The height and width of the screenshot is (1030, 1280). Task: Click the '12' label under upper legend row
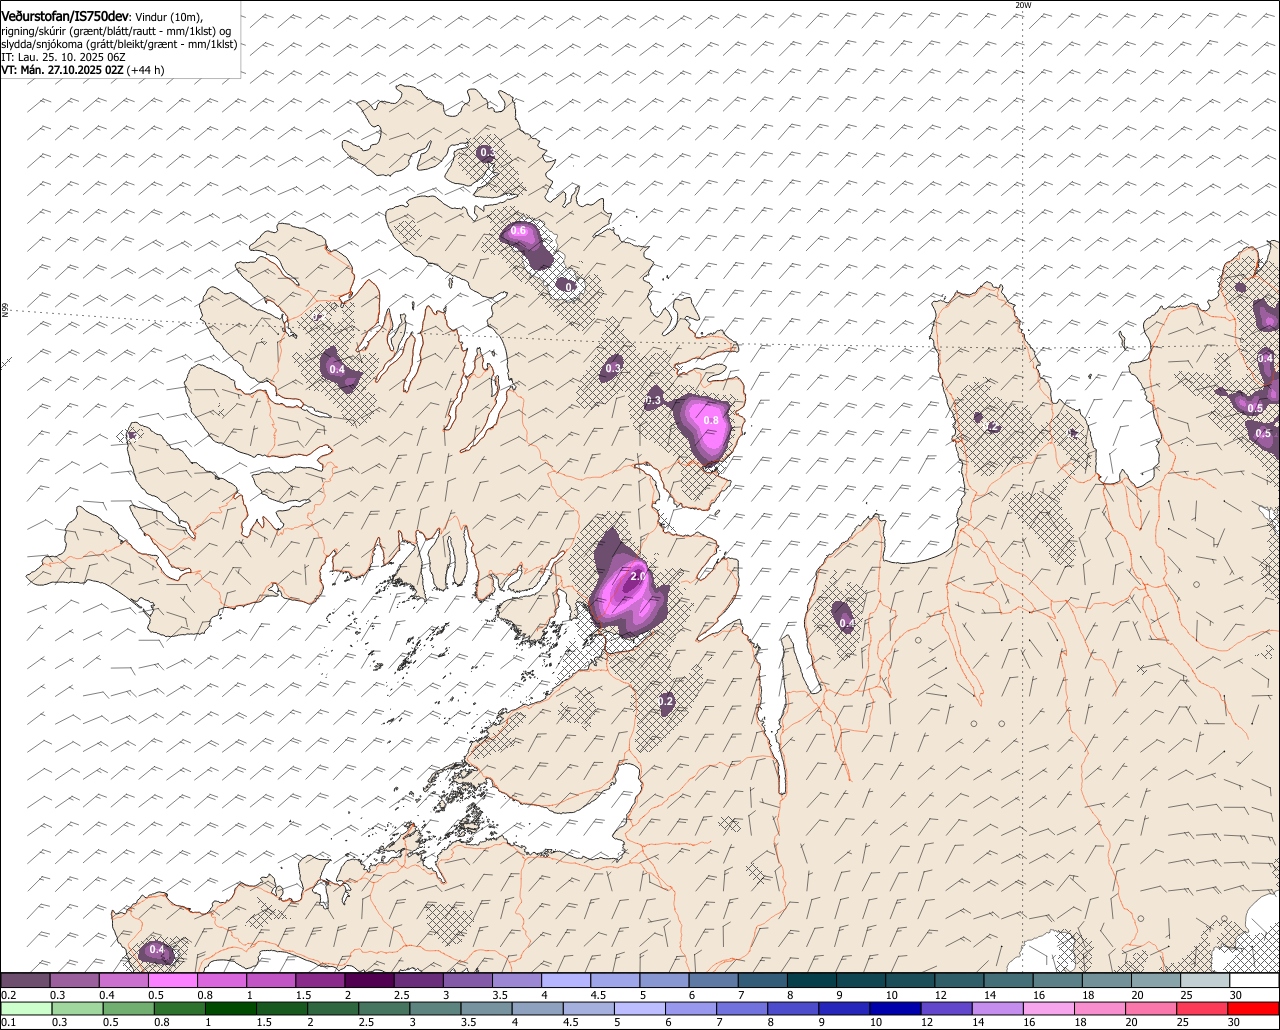(x=940, y=995)
